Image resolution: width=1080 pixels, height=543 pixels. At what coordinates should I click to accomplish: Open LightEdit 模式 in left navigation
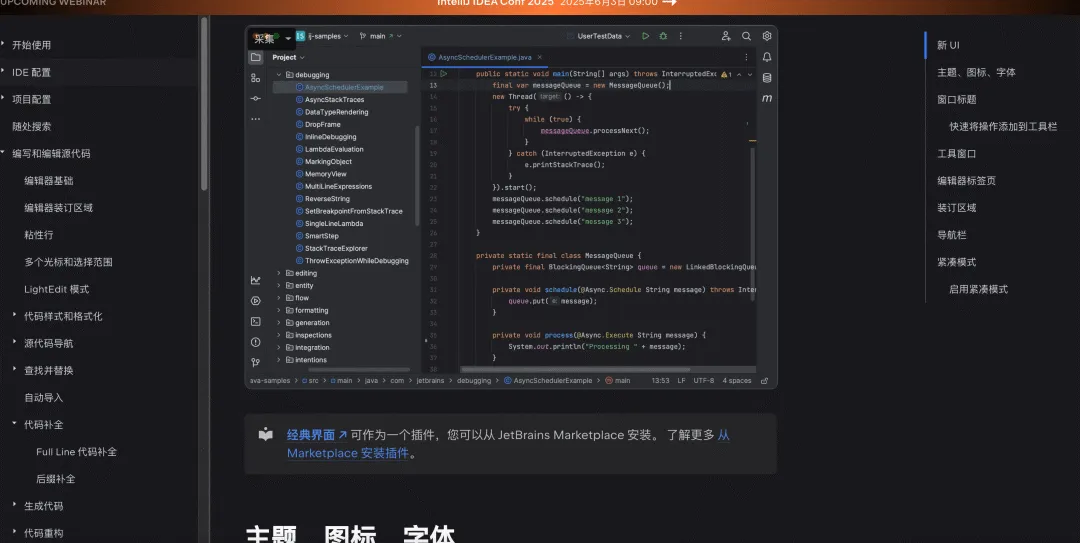56,289
